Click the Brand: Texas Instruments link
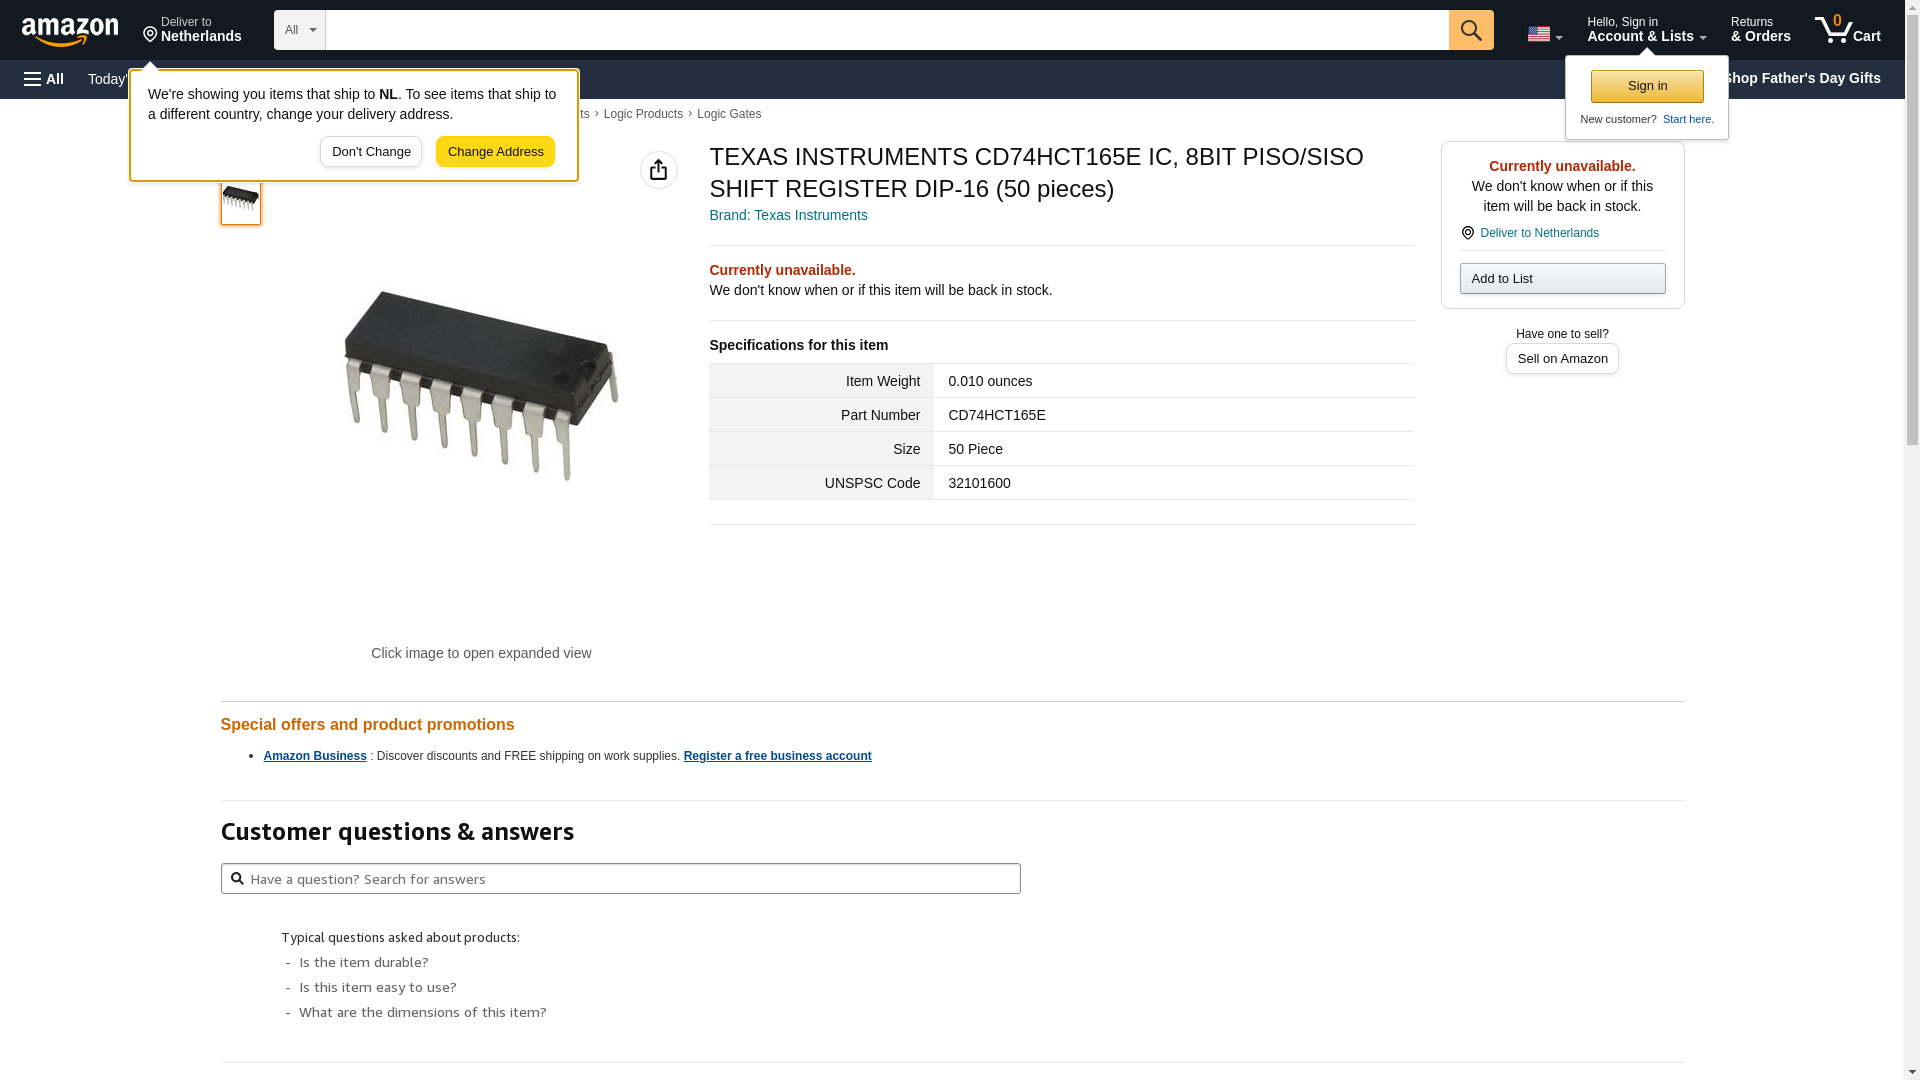The width and height of the screenshot is (1920, 1080). point(788,215)
